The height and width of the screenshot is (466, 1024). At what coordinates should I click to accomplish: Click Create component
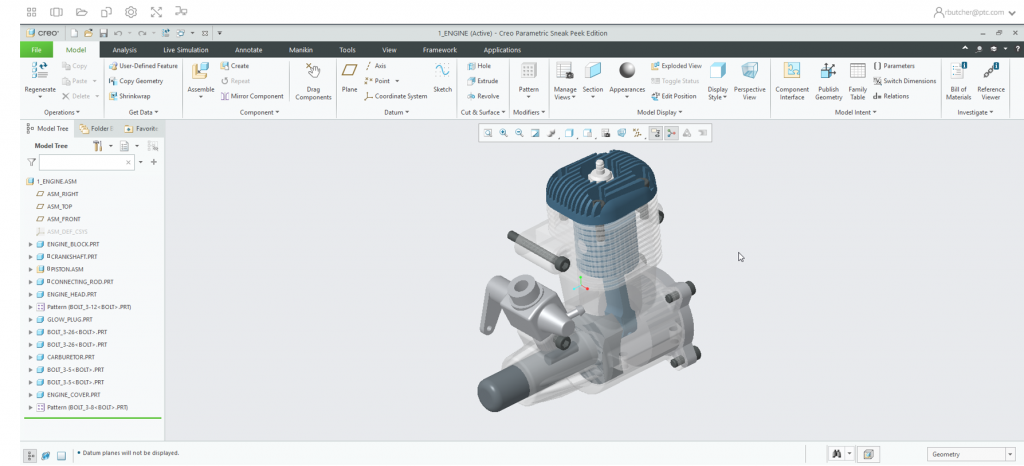coord(234,66)
